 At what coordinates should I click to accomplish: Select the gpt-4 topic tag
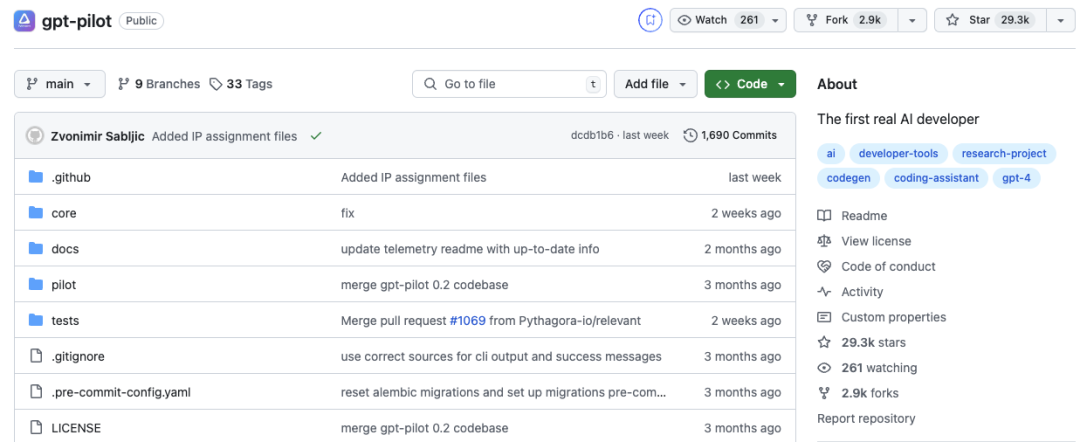pos(1017,178)
